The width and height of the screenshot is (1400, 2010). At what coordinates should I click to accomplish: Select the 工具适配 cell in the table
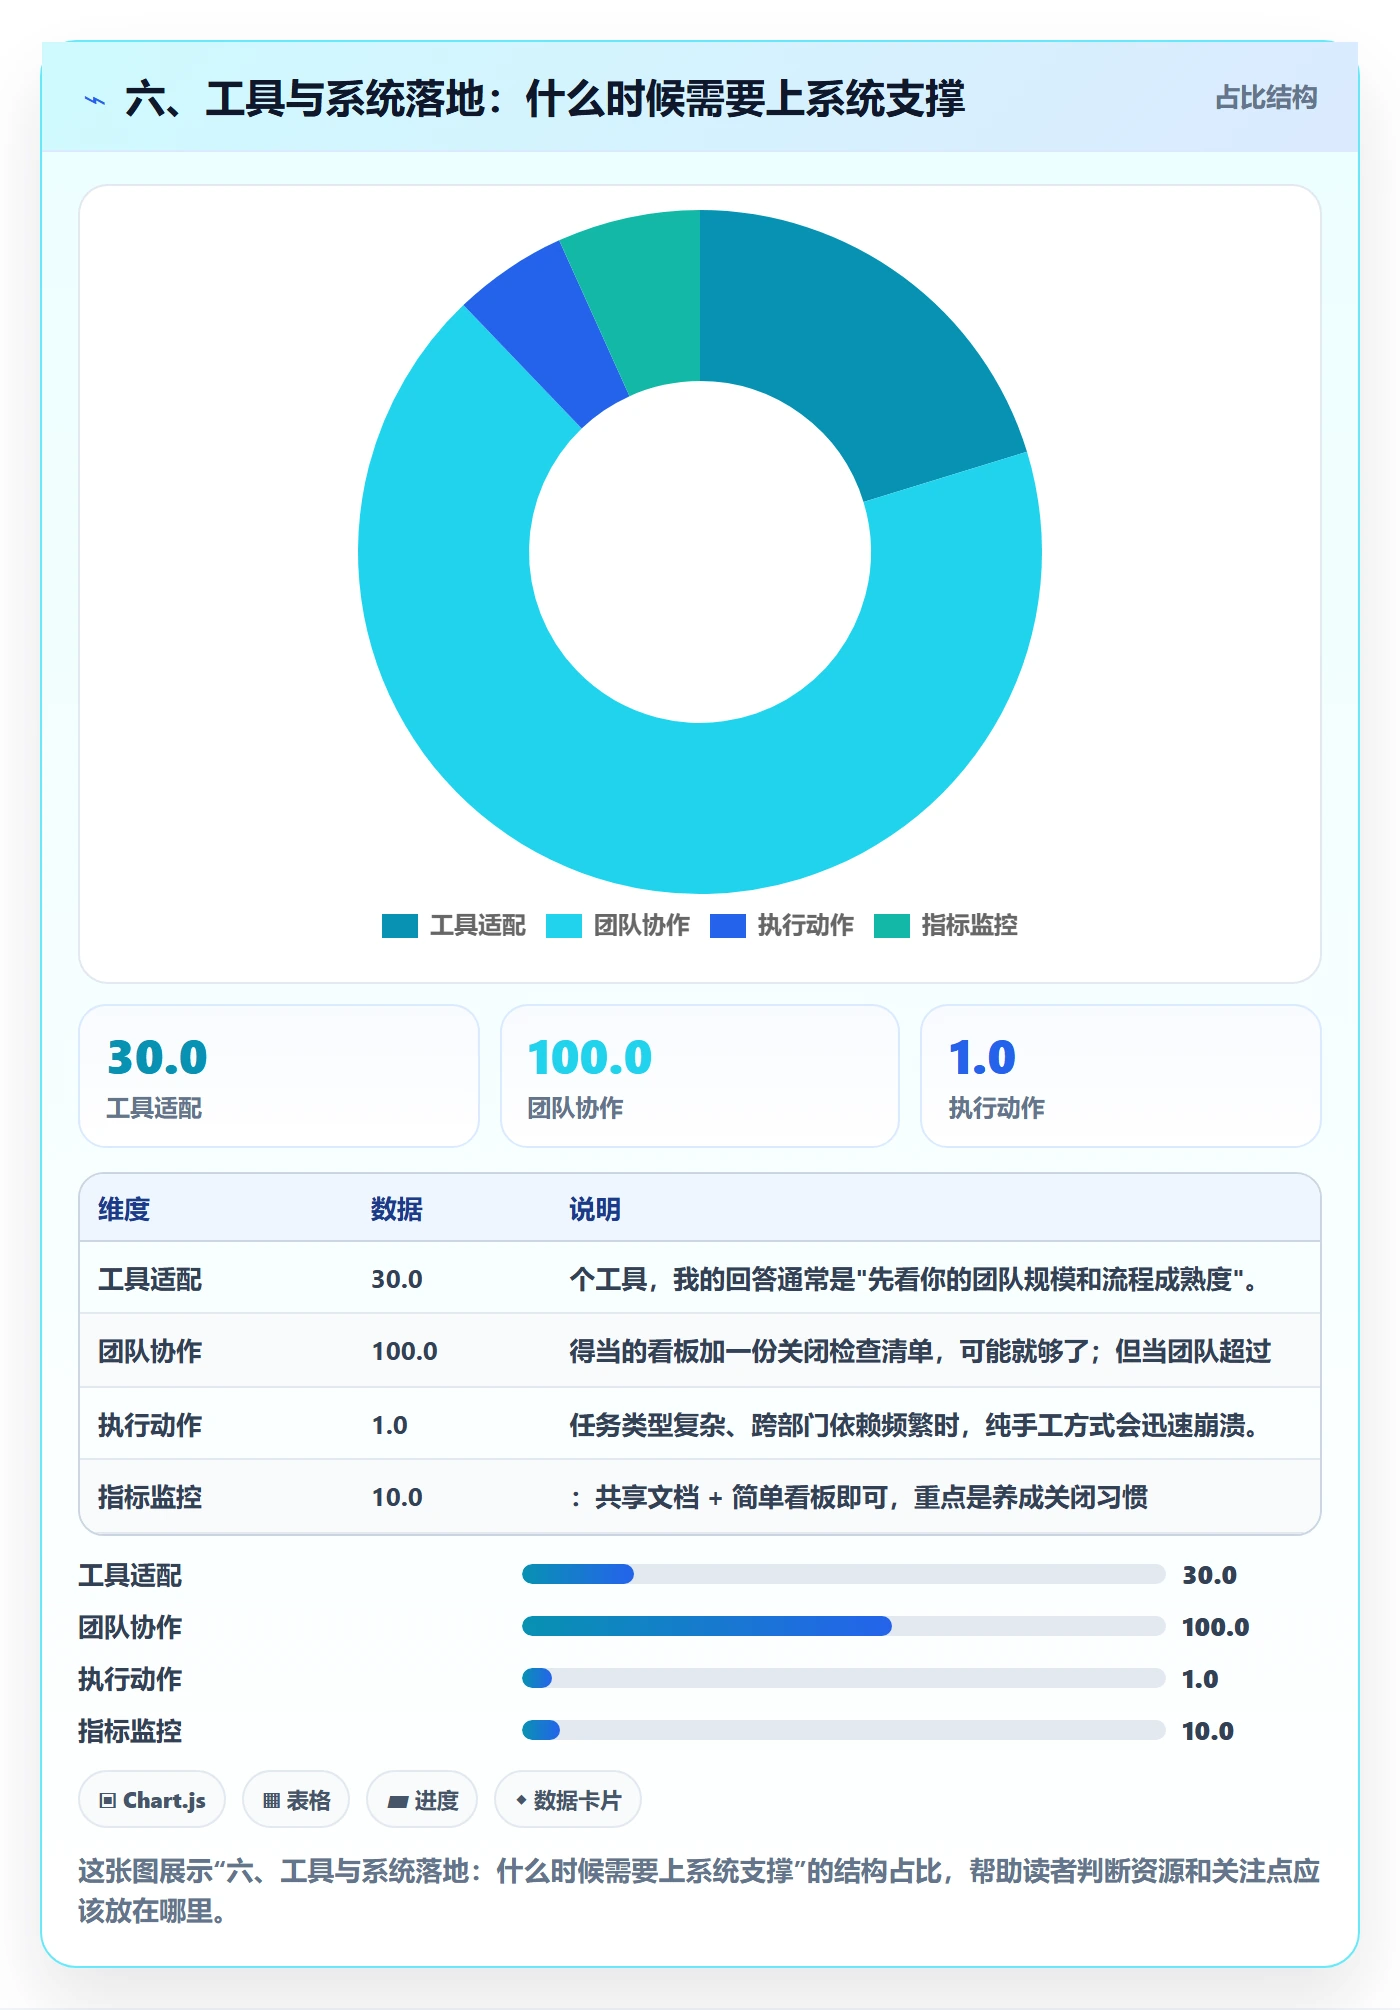click(x=150, y=1279)
